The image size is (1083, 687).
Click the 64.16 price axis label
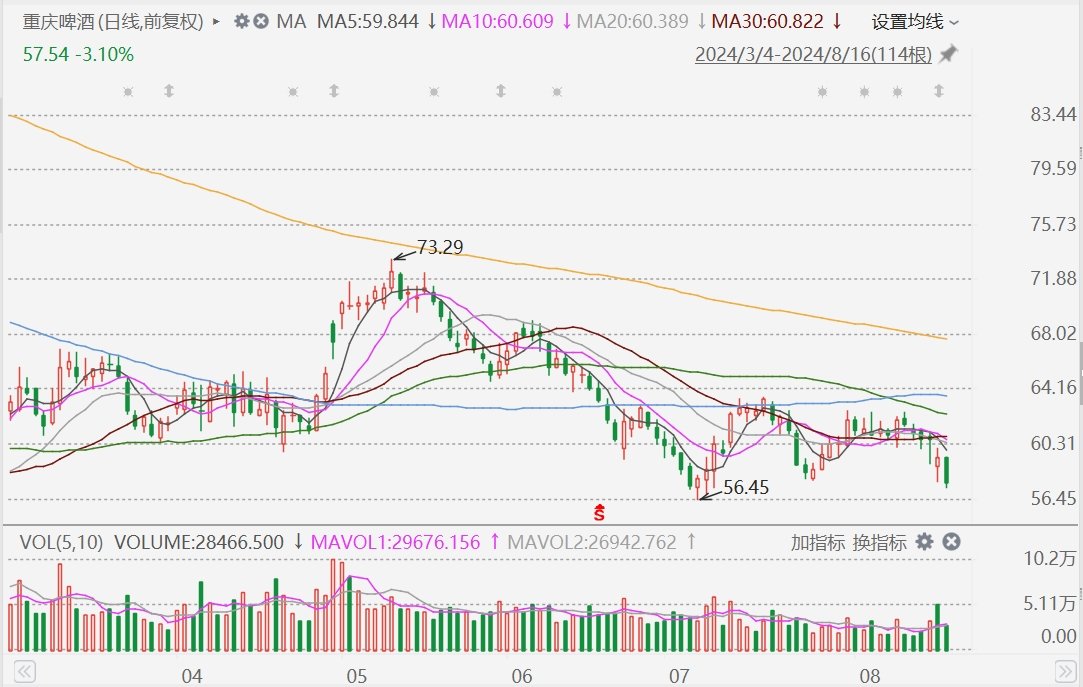(1053, 387)
